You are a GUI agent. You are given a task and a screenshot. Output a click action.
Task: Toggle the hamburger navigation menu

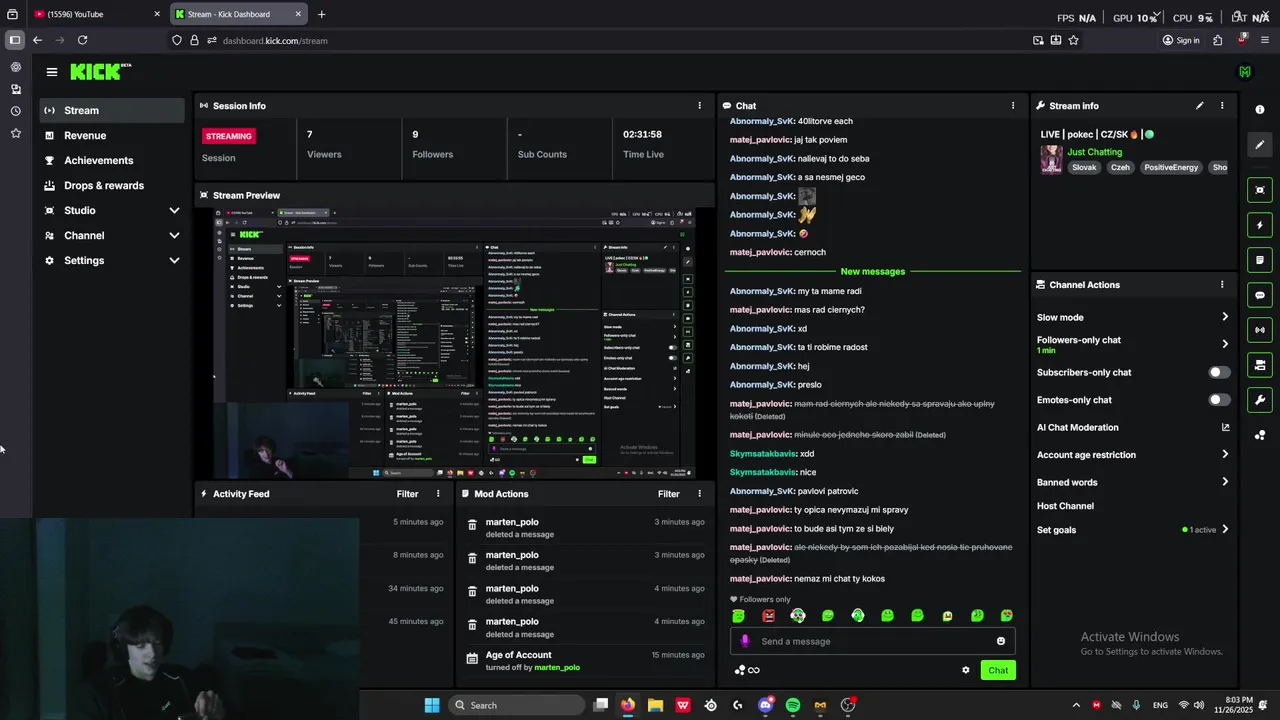click(x=52, y=72)
